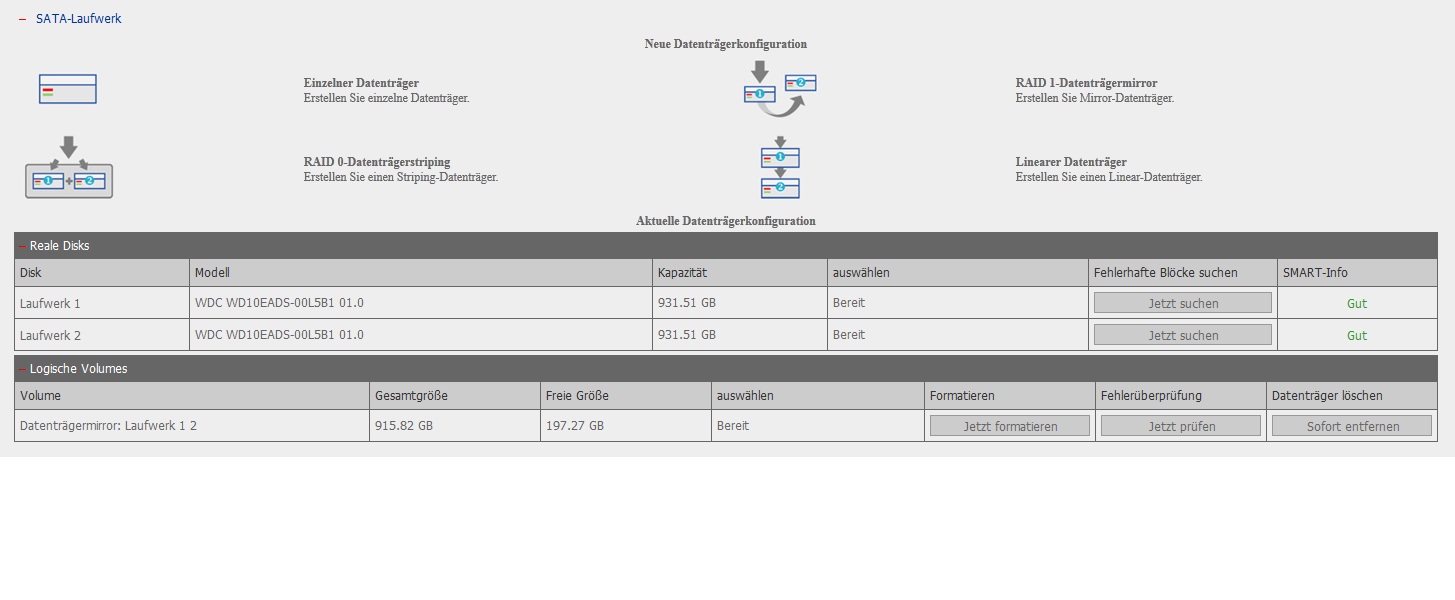Click Bereit status of Laufwerk 1
This screenshot has width=1455, height=600.
point(849,303)
